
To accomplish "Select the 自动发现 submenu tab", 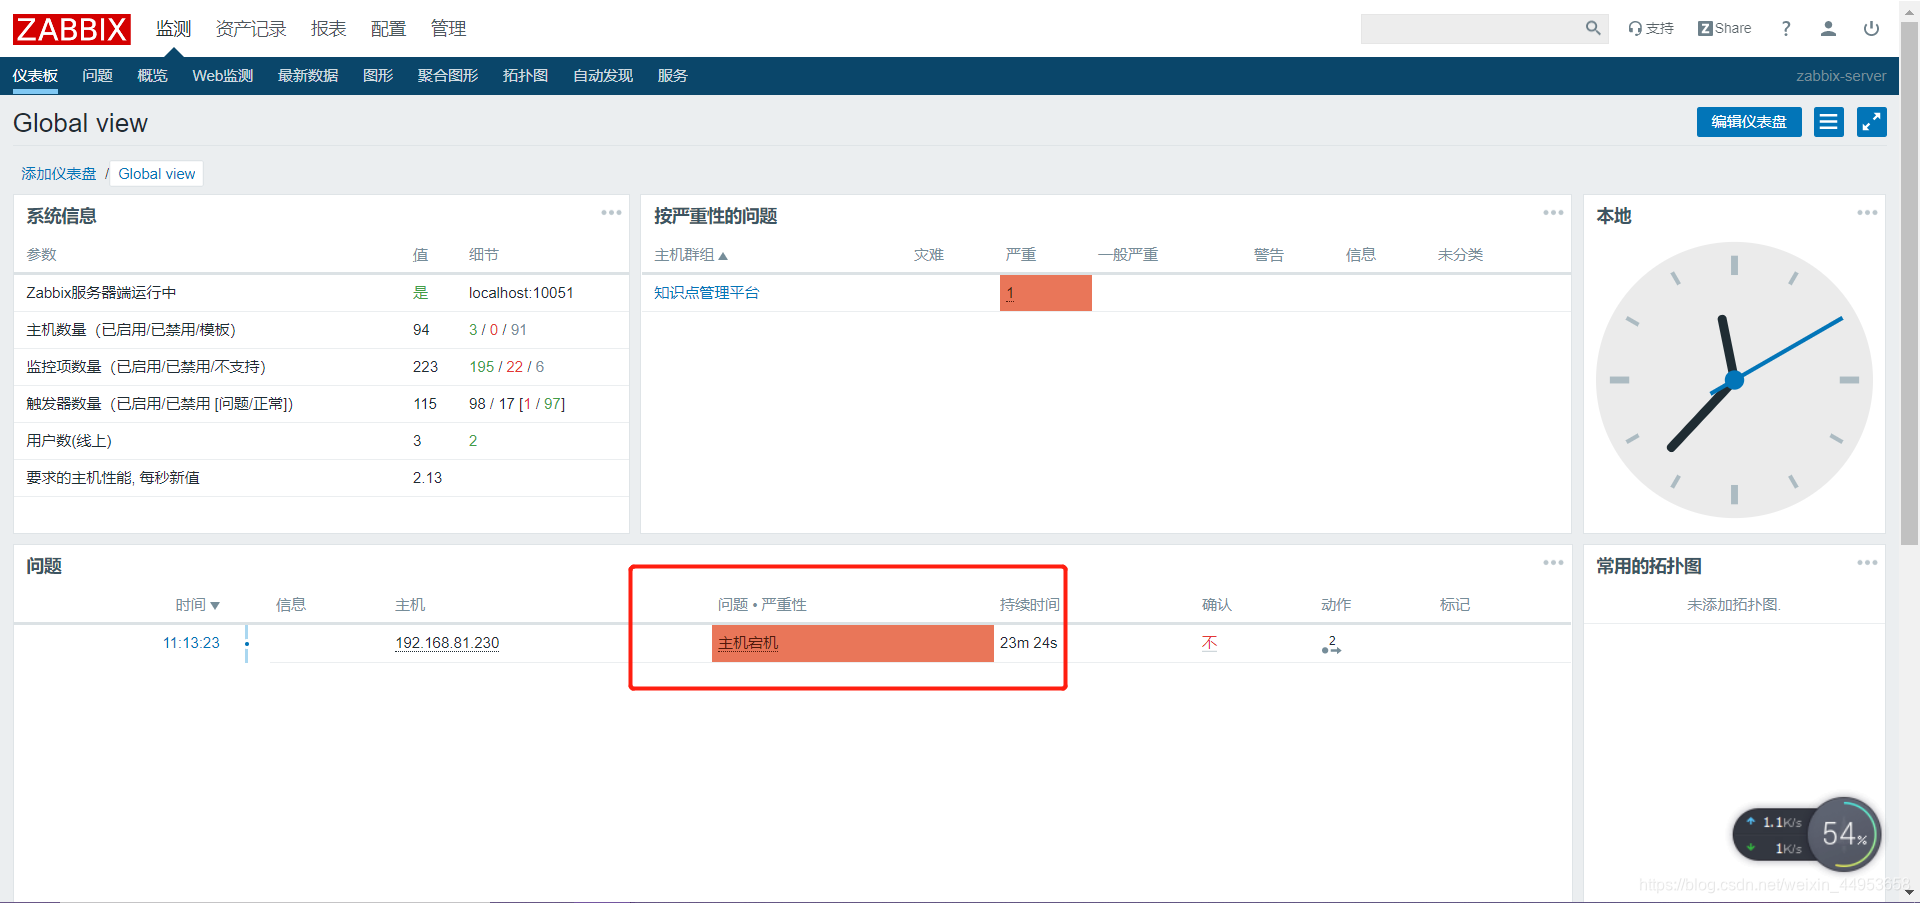I will 603,76.
